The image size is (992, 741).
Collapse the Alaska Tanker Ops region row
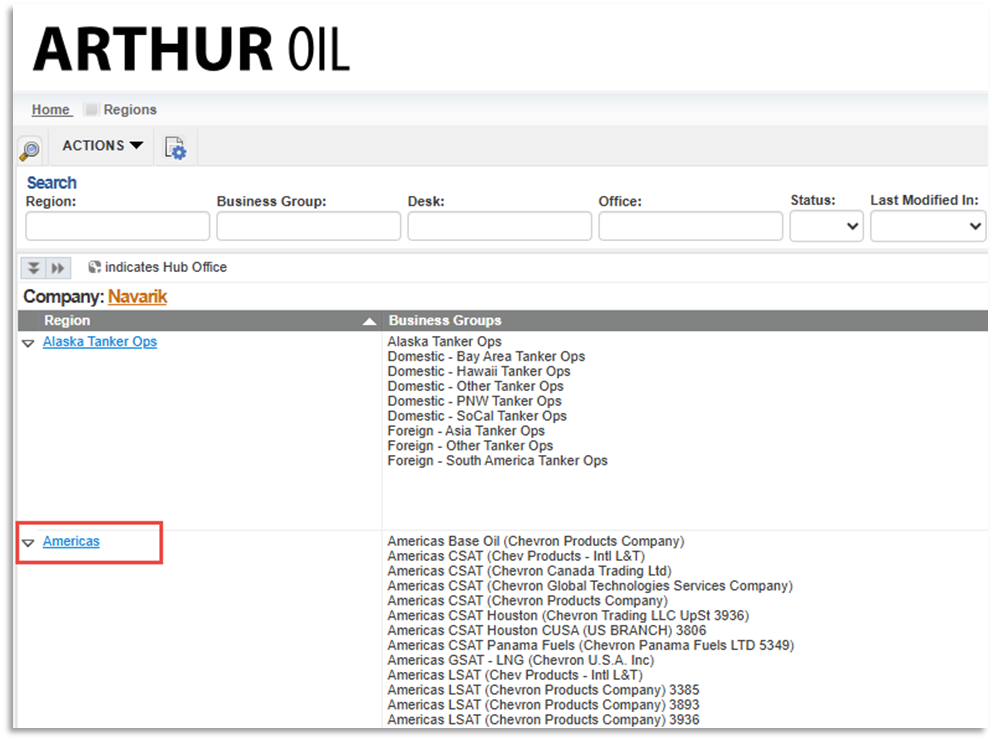coord(28,343)
